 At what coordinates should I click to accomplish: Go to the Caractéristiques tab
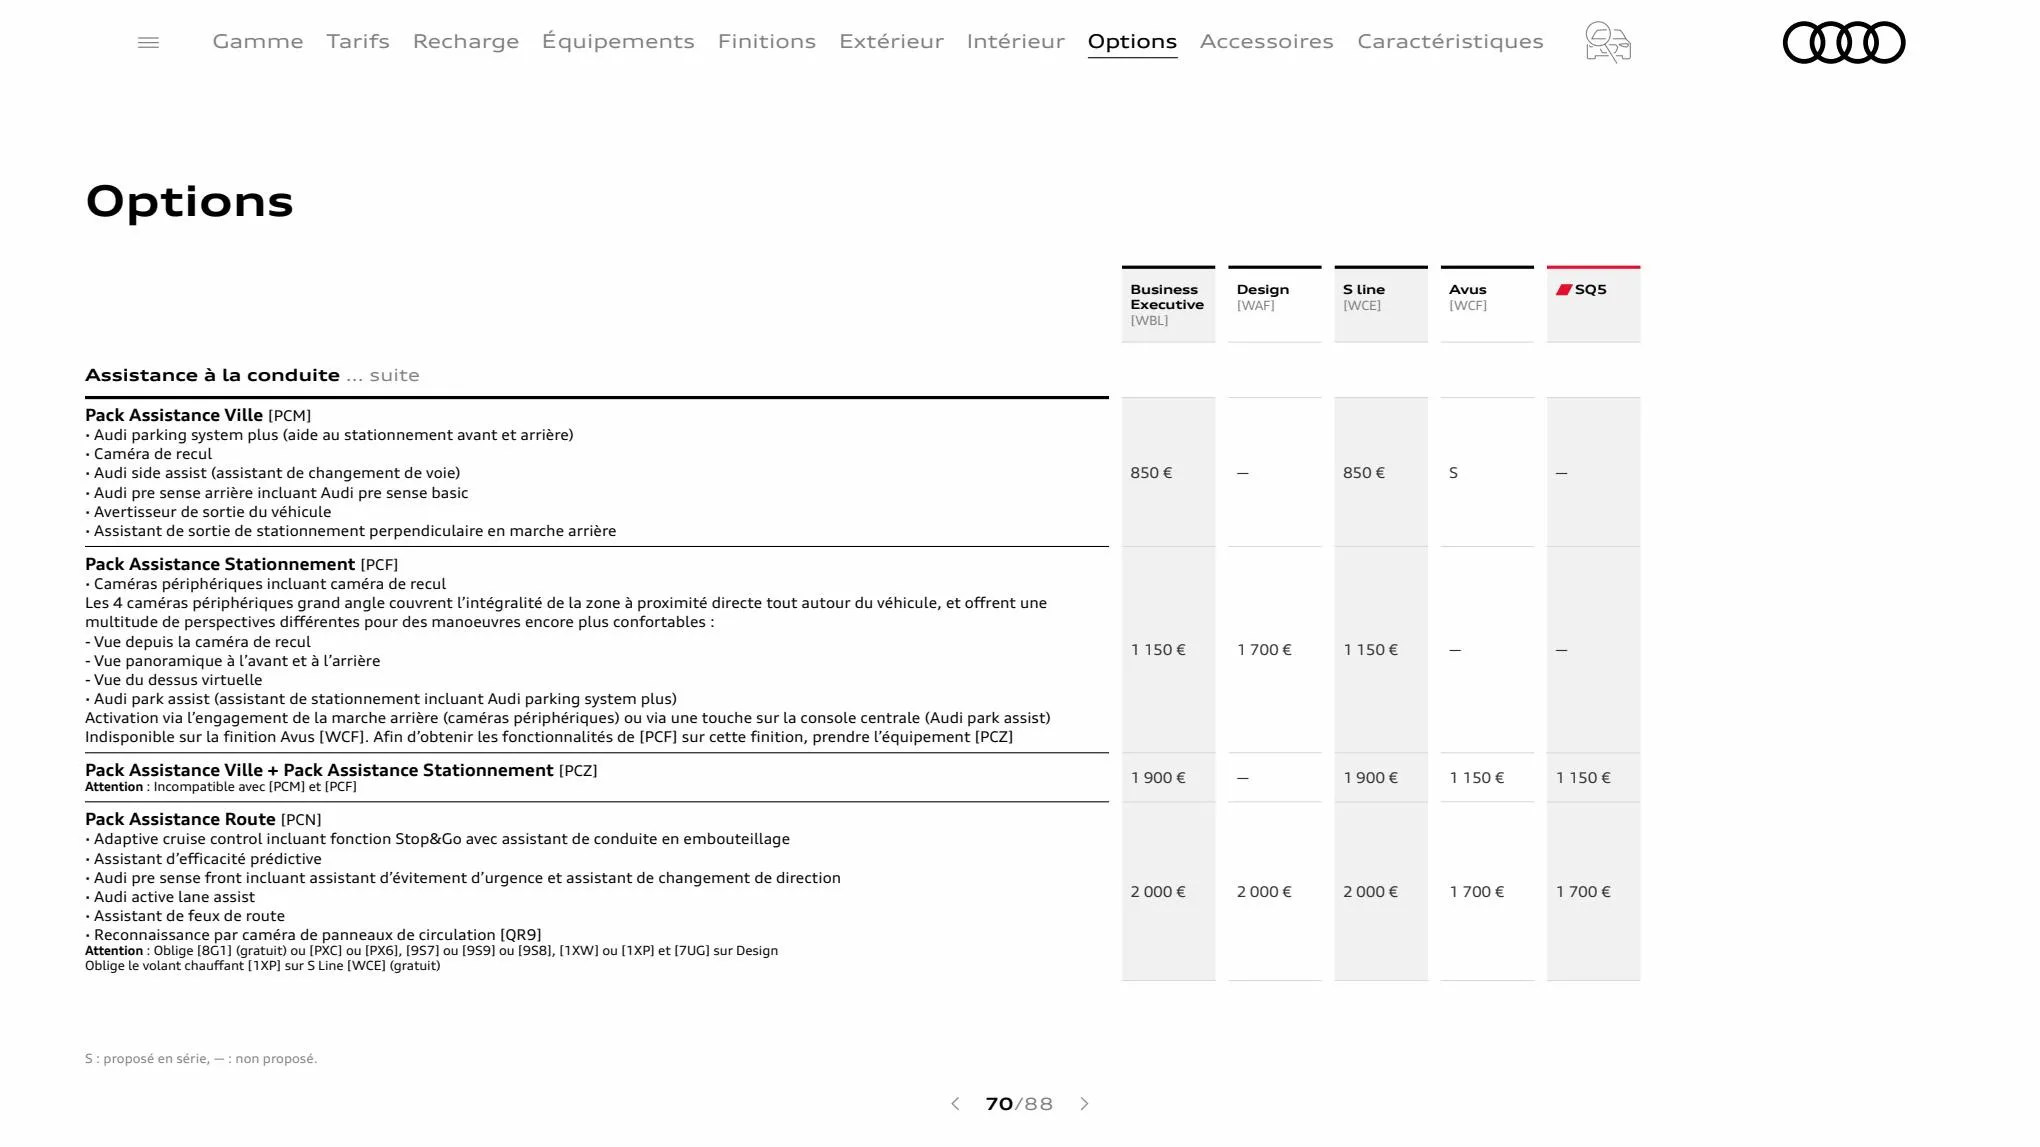[x=1450, y=41]
